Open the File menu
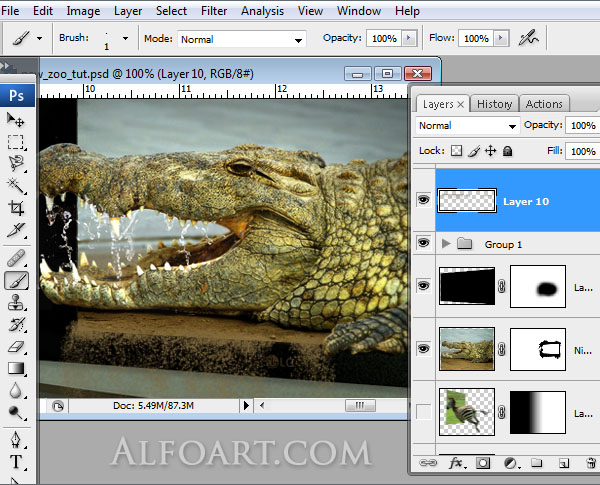 pyautogui.click(x=10, y=11)
